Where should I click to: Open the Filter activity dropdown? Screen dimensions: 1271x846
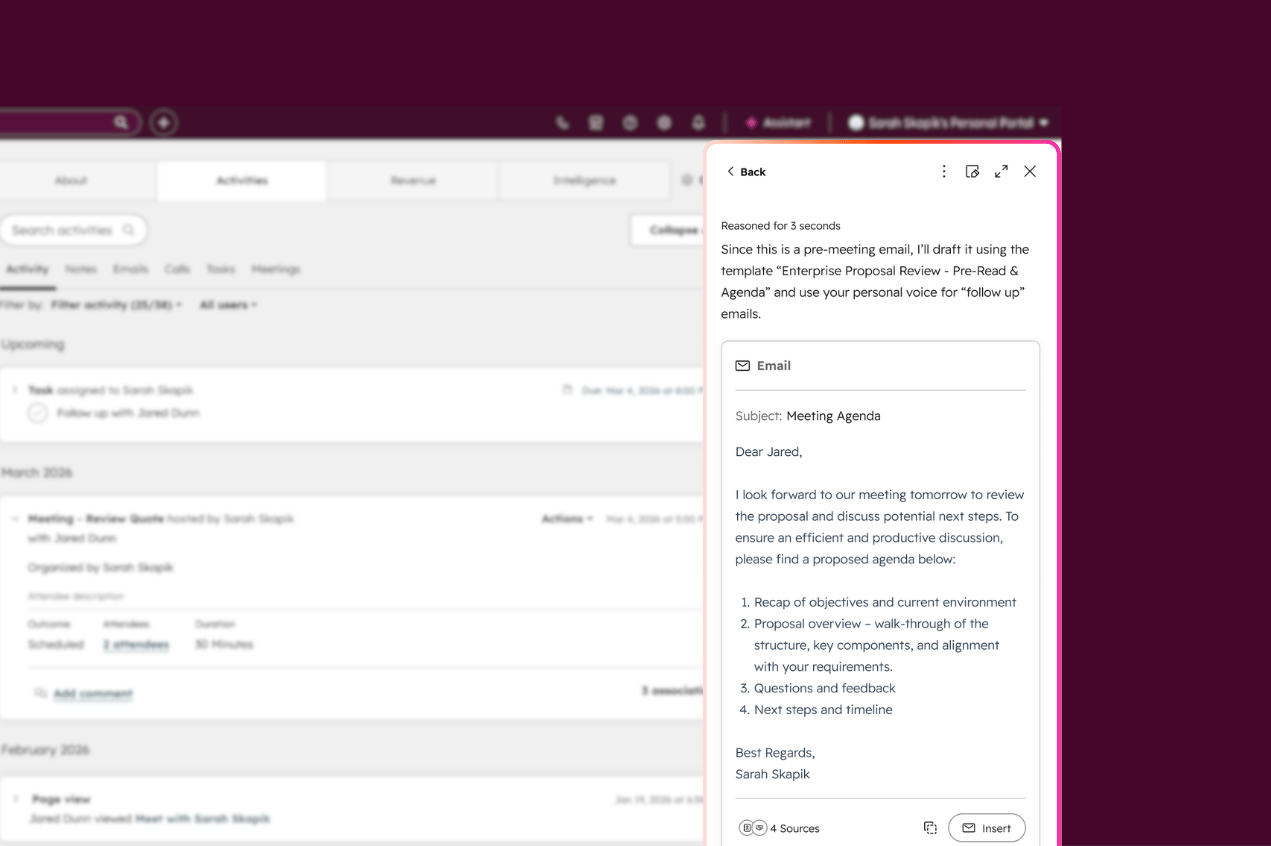116,305
